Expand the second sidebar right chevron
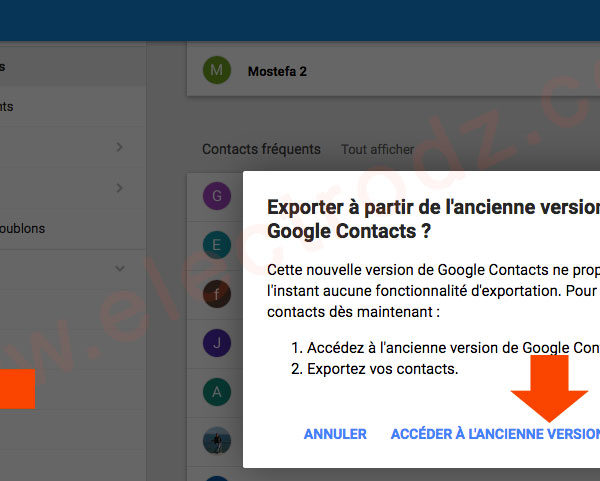Viewport: 600px width, 481px height. (x=119, y=188)
